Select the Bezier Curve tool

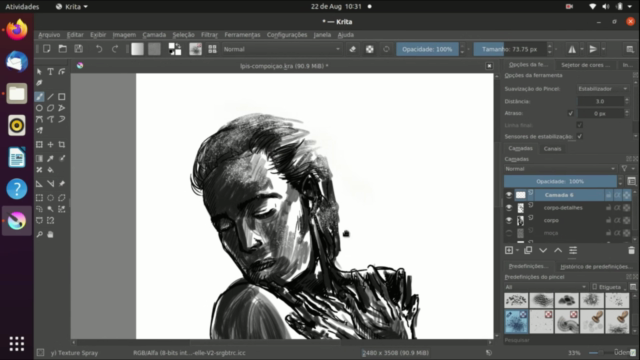click(39, 120)
